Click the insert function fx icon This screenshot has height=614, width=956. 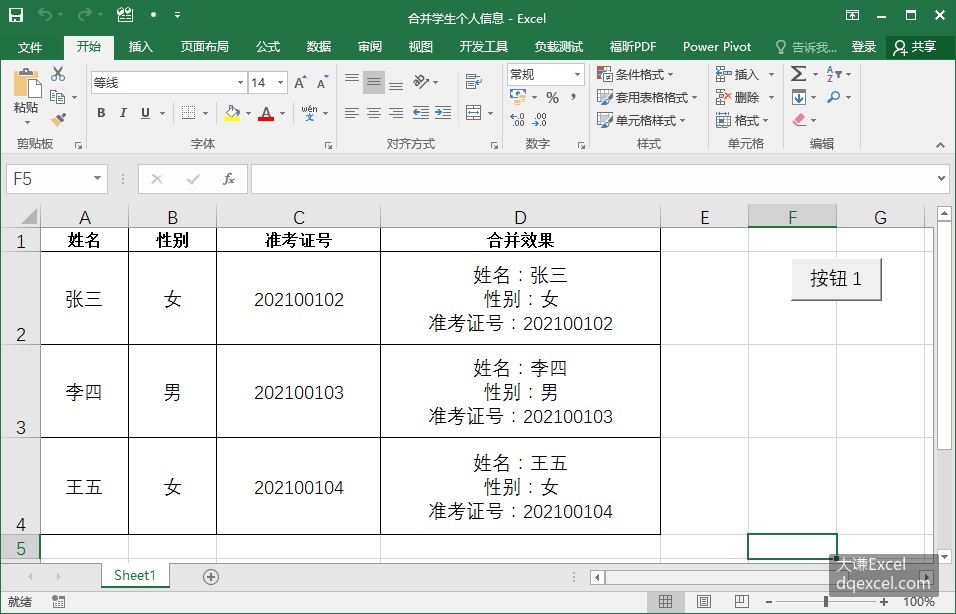pos(229,179)
